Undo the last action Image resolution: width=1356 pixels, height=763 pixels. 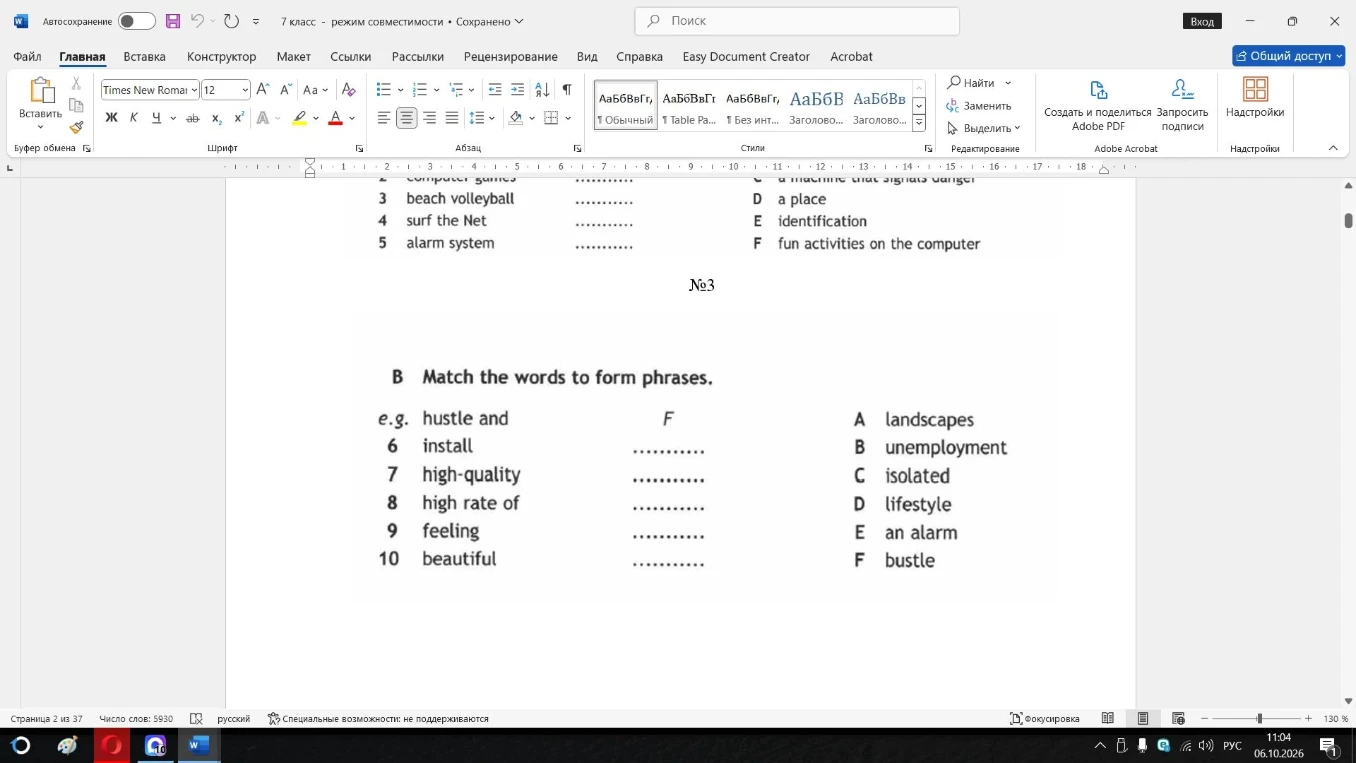pos(197,21)
